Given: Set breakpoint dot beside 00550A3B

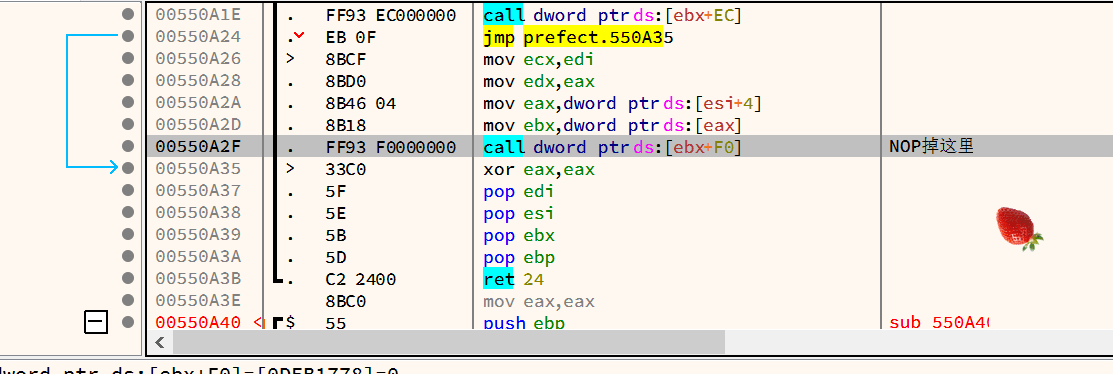Looking at the screenshot, I should [x=128, y=278].
